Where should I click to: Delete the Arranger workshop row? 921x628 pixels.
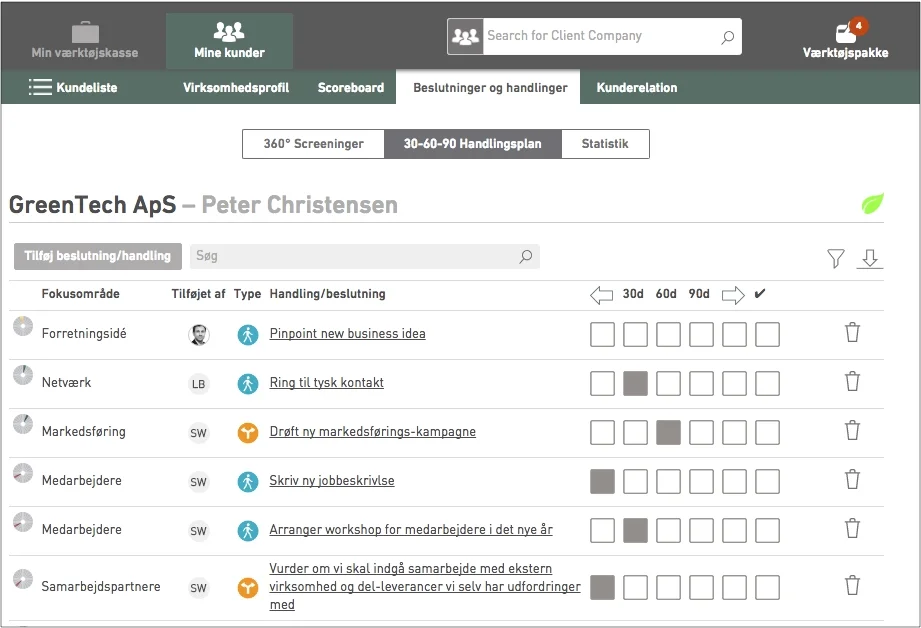click(x=852, y=529)
